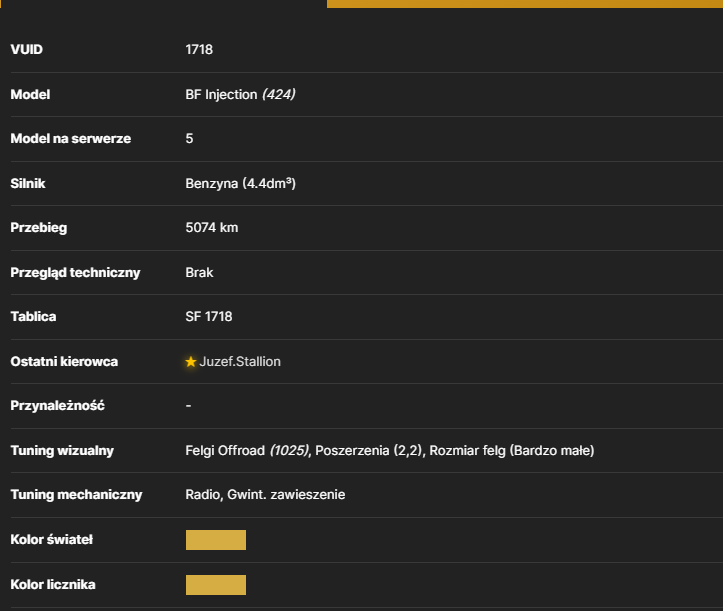Click the Model na serwerze label
Viewport: 723px width, 611px height.
[x=71, y=139]
